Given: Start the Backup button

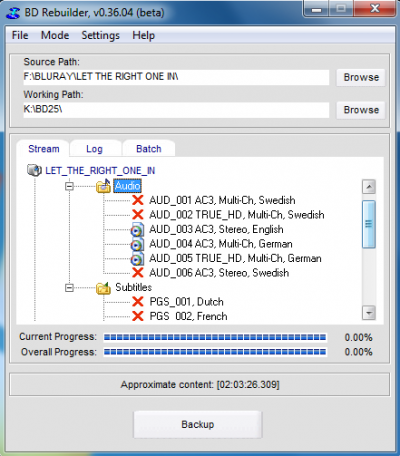Looking at the screenshot, I should pyautogui.click(x=198, y=424).
